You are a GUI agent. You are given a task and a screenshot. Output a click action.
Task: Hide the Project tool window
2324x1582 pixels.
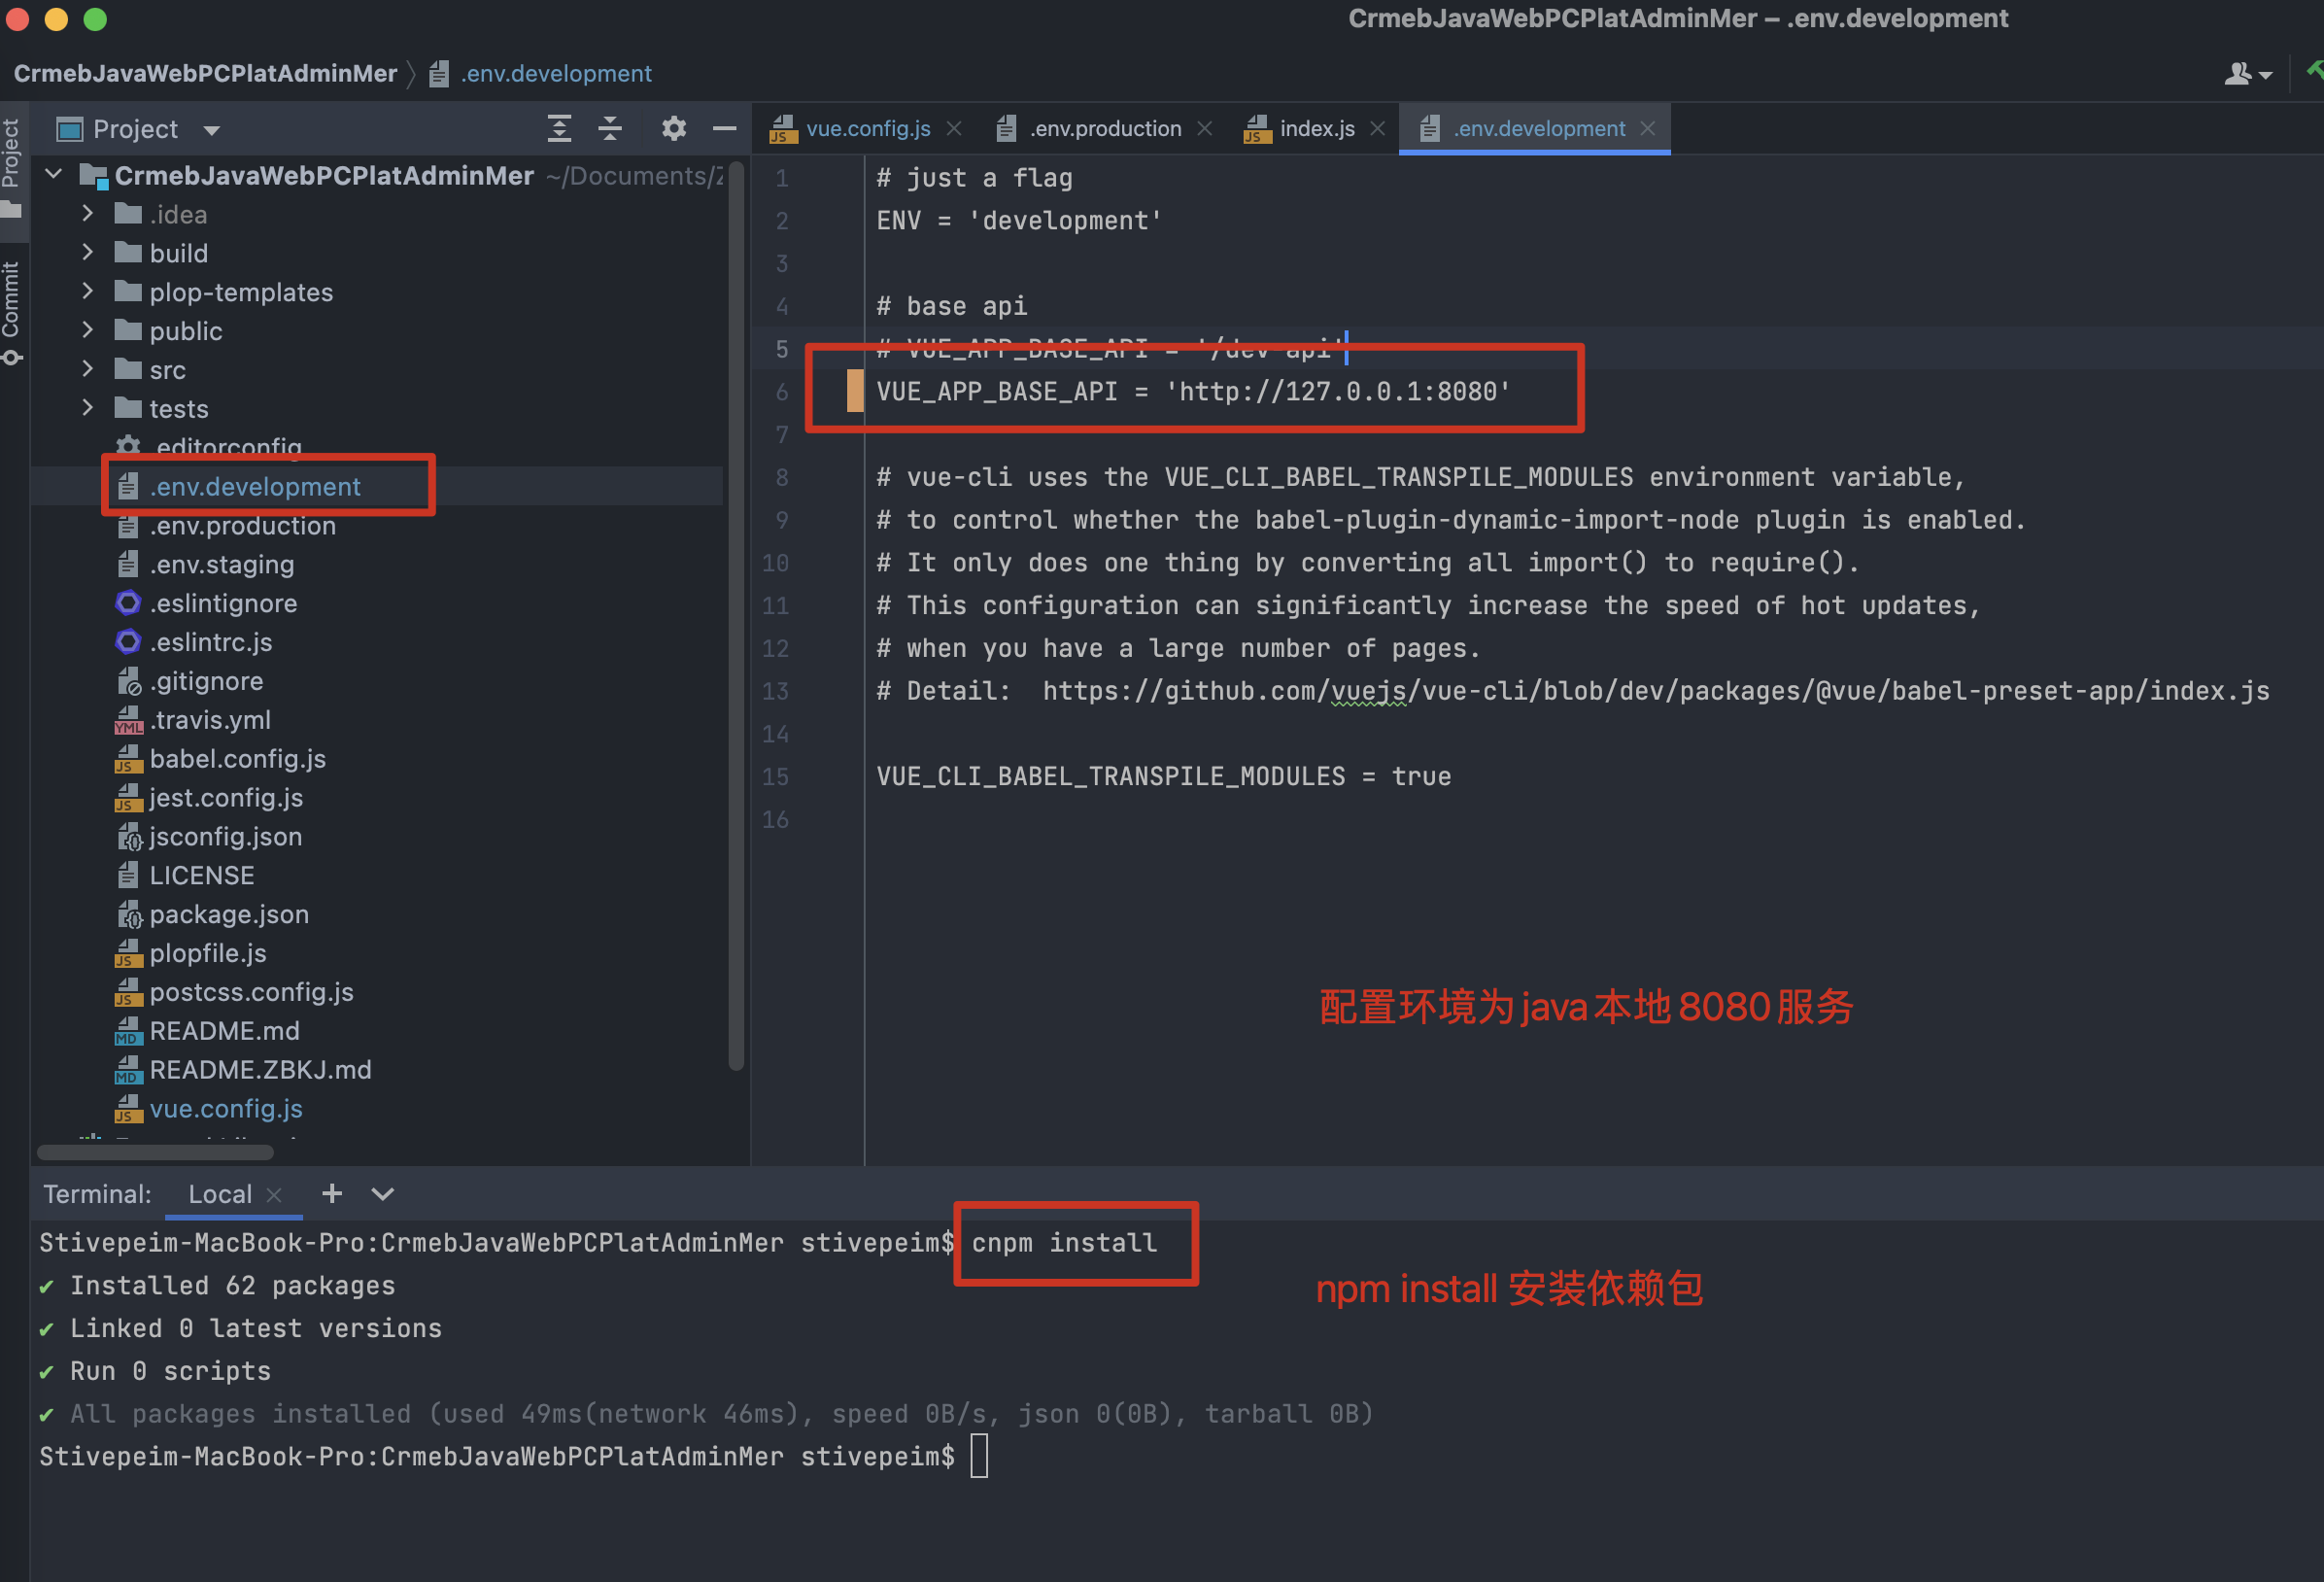pyautogui.click(x=724, y=128)
